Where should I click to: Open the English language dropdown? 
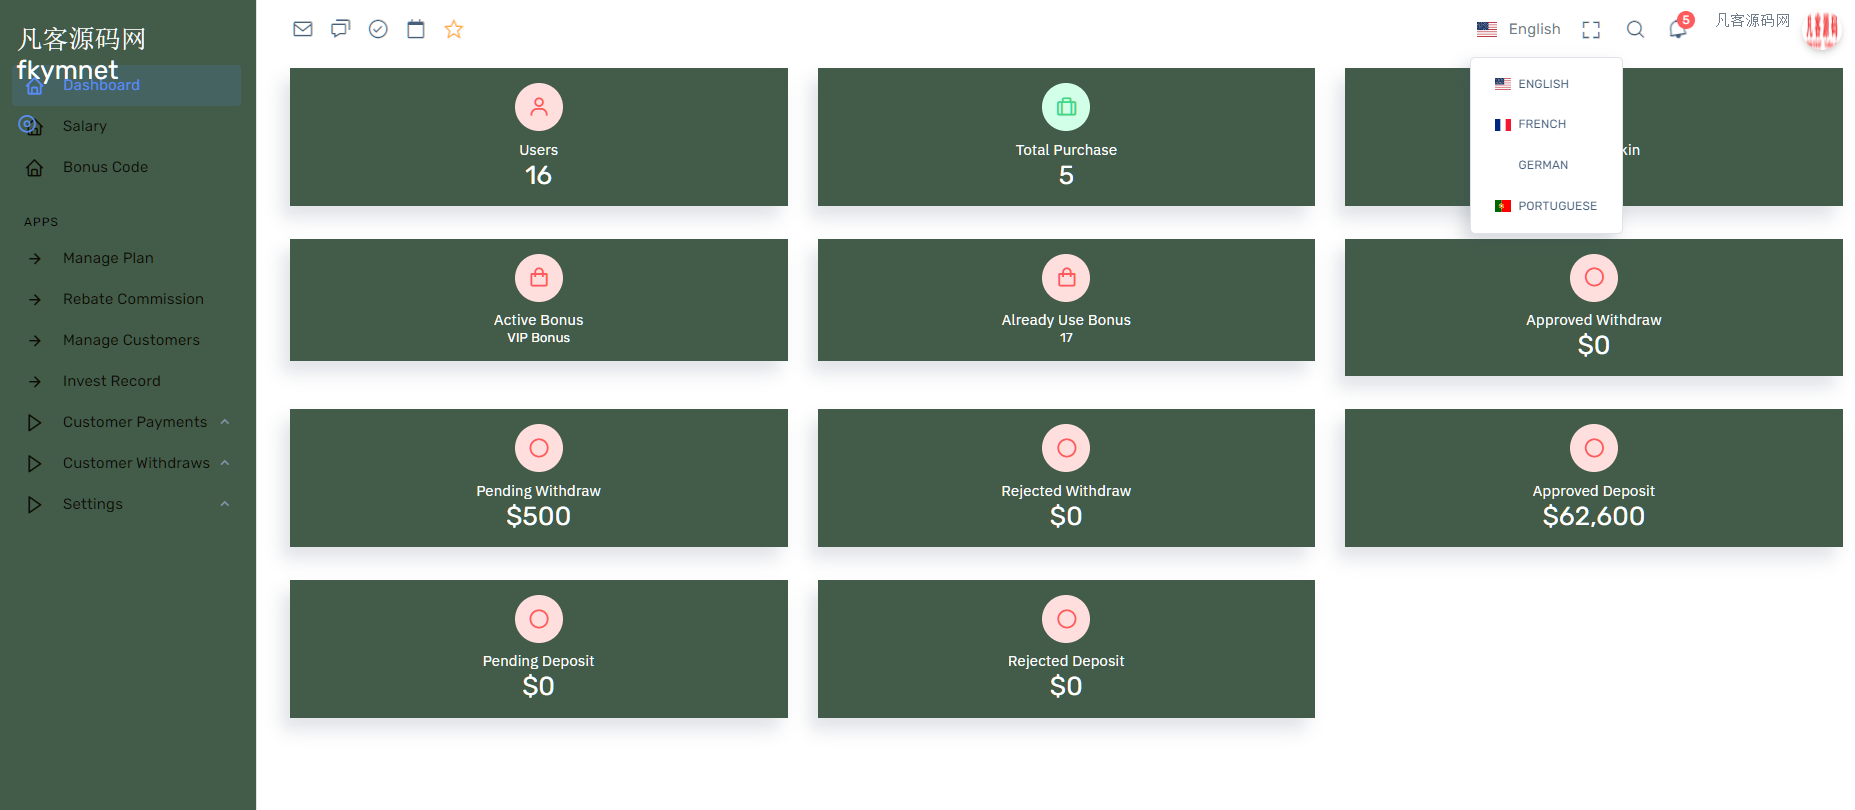tap(1519, 29)
